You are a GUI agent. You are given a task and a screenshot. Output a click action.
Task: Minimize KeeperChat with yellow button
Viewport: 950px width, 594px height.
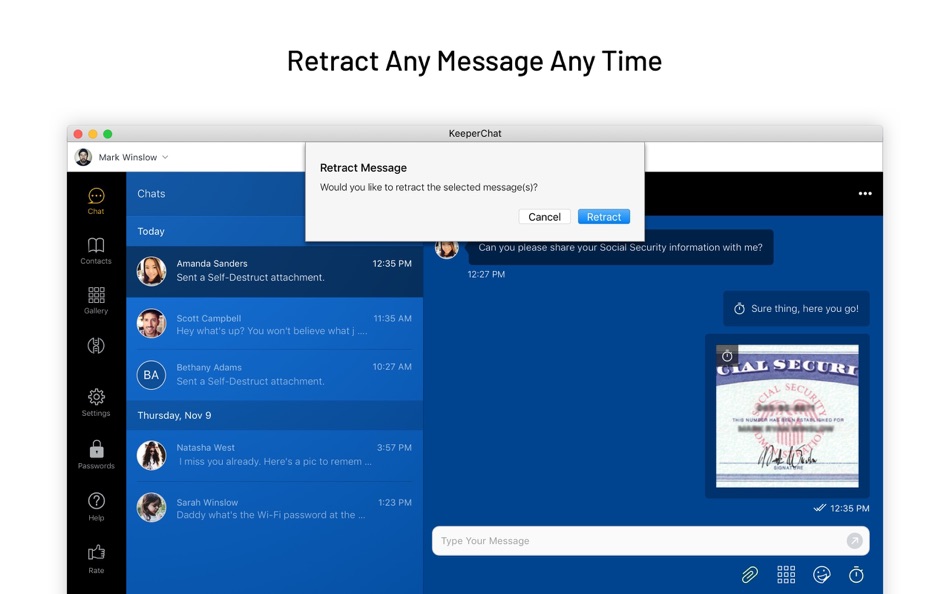[93, 133]
